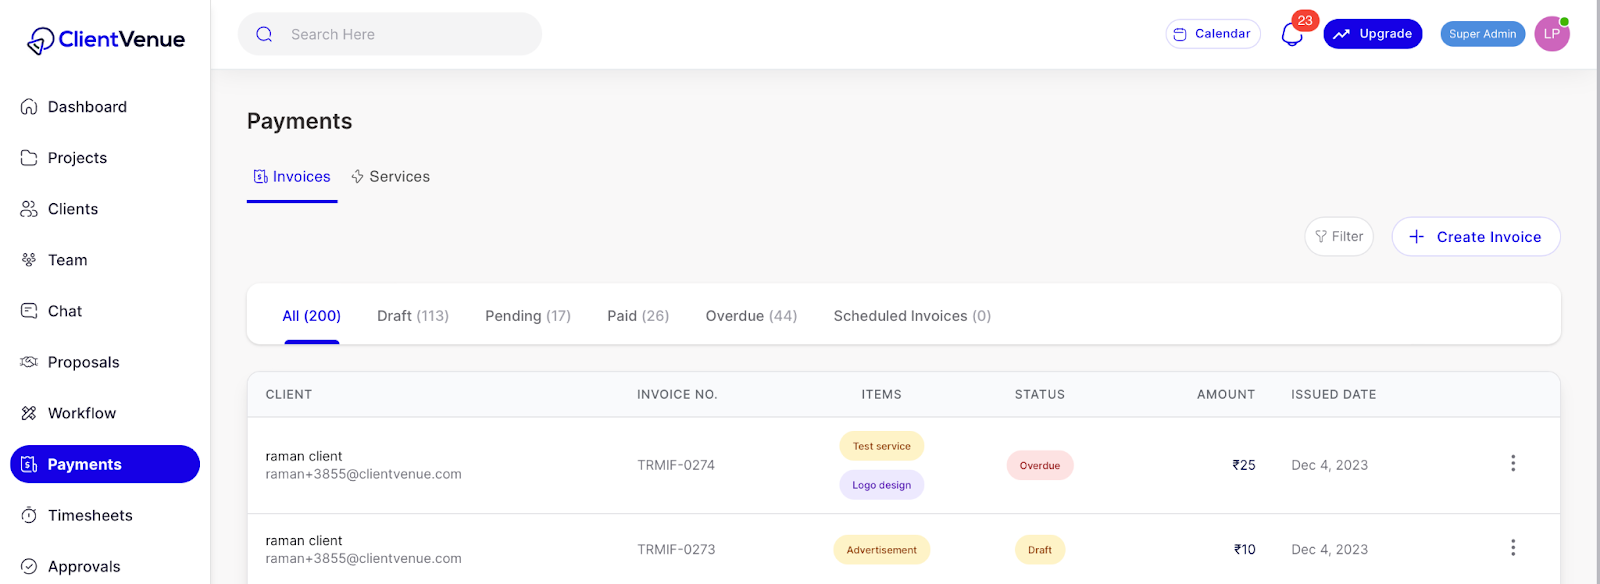Switch to the Services tab
Image resolution: width=1600 pixels, height=584 pixels.
tap(391, 177)
